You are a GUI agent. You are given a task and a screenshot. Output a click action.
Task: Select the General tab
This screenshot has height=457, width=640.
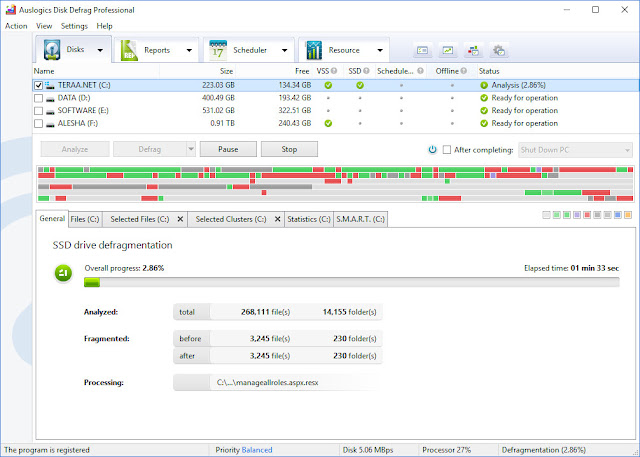coord(52,218)
